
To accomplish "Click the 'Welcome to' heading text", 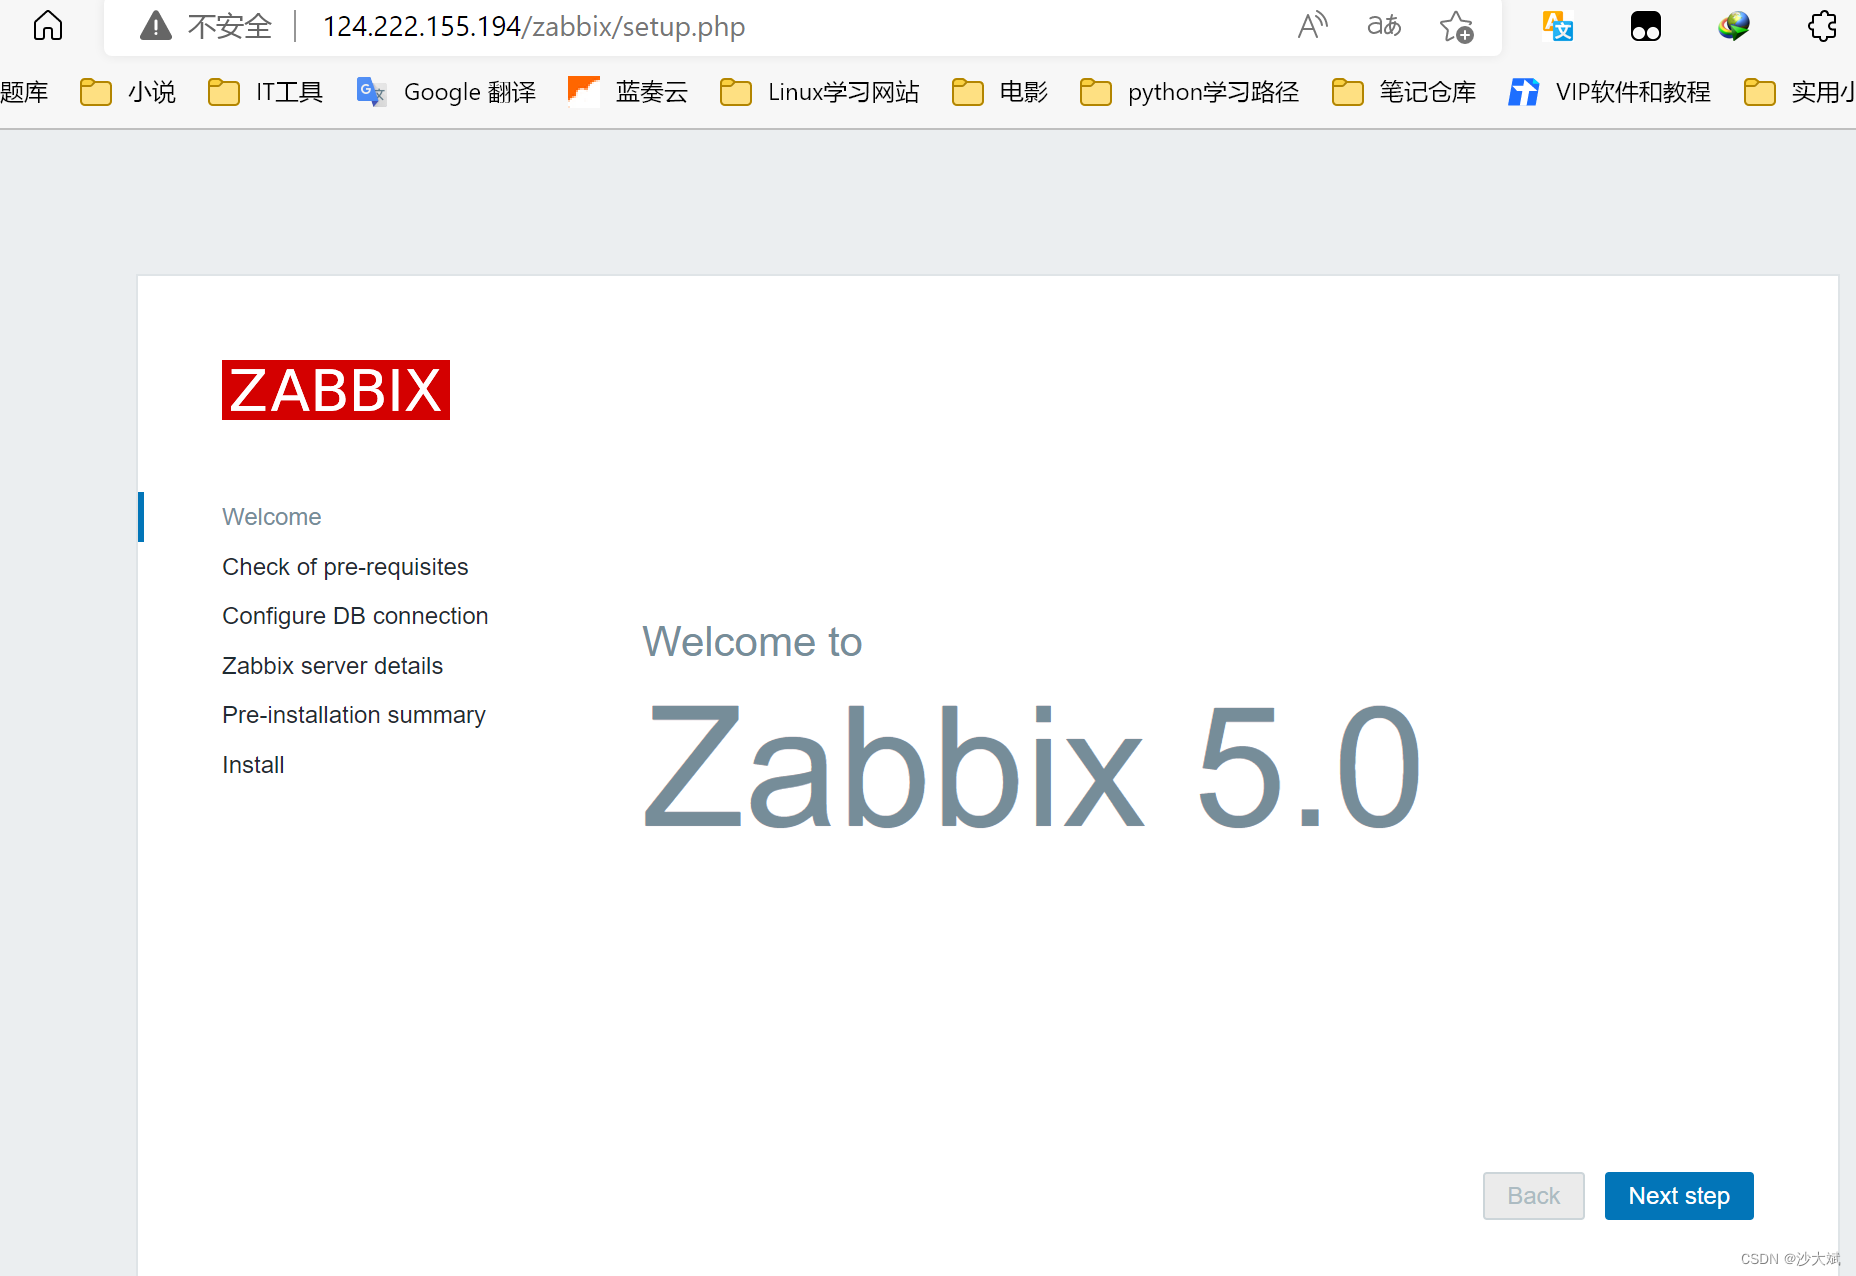I will point(752,642).
